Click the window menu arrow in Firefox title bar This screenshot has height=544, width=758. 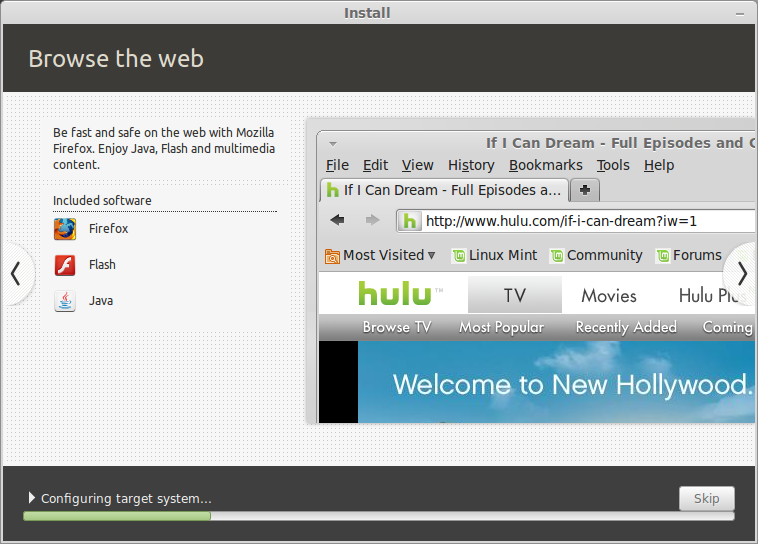(333, 144)
